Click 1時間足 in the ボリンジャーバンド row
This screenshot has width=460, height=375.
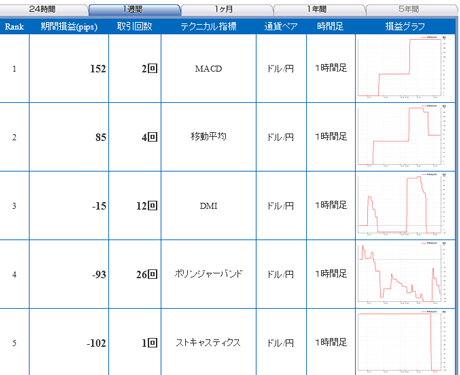coord(331,274)
